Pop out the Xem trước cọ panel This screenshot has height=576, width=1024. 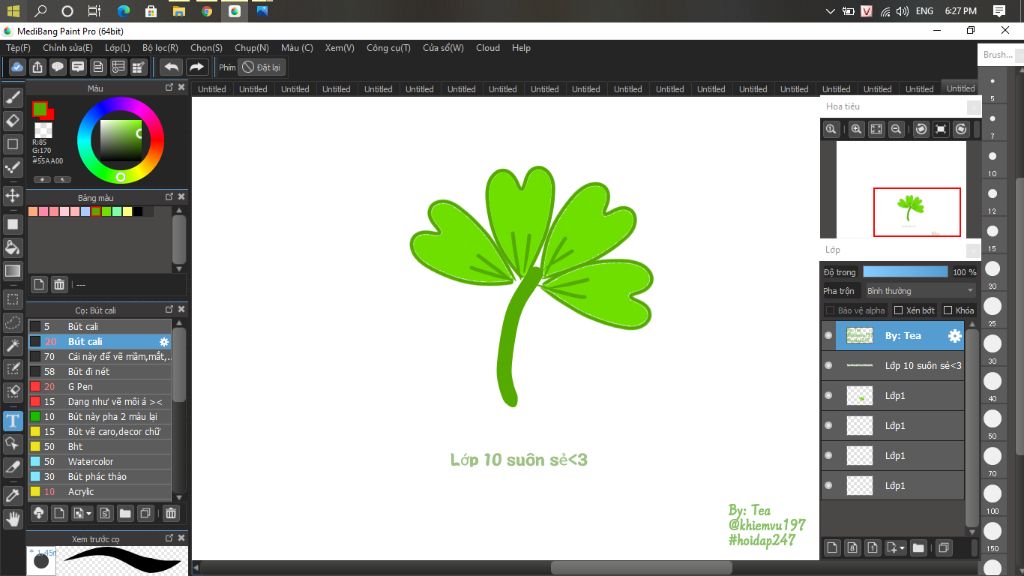[x=169, y=538]
